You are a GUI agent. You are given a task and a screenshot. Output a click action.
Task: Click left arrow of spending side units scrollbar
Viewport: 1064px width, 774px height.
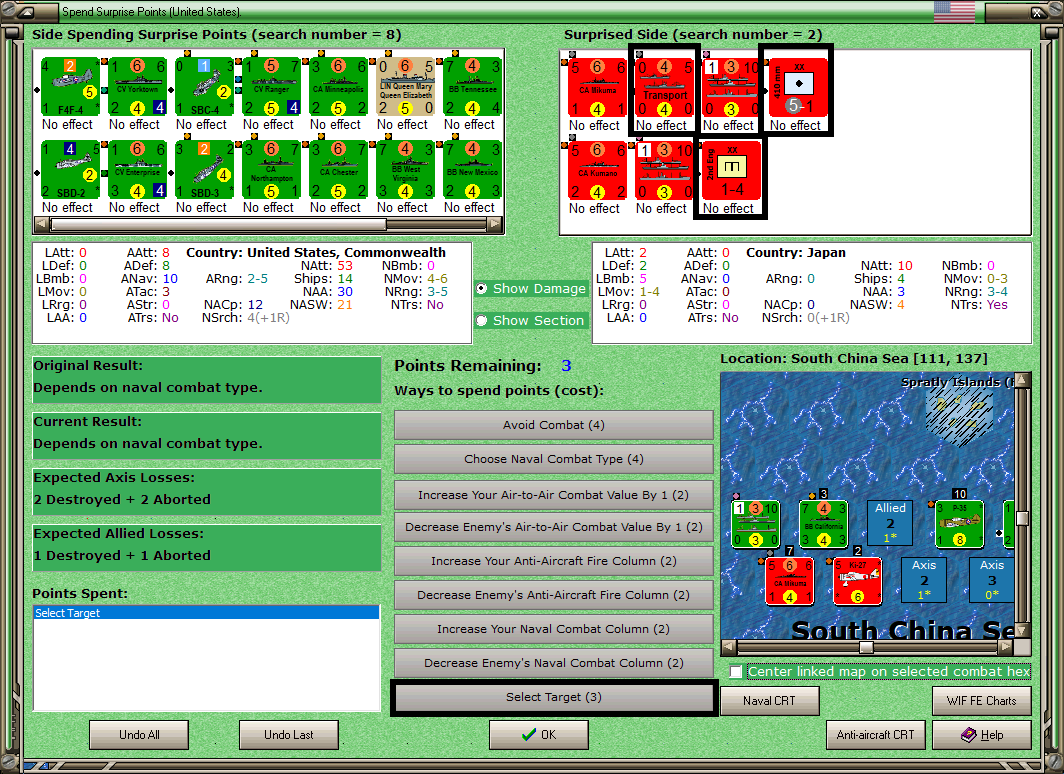pos(41,224)
